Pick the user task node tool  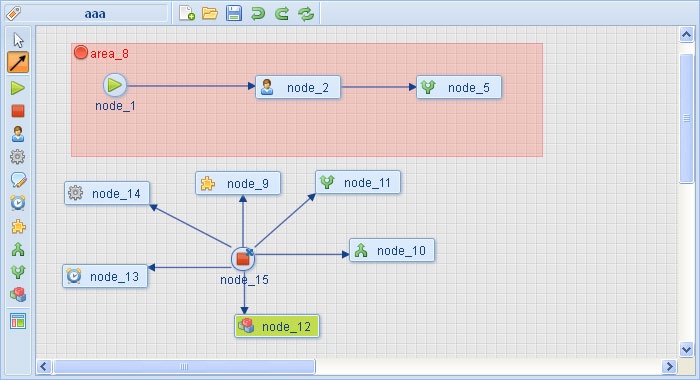tap(18, 134)
